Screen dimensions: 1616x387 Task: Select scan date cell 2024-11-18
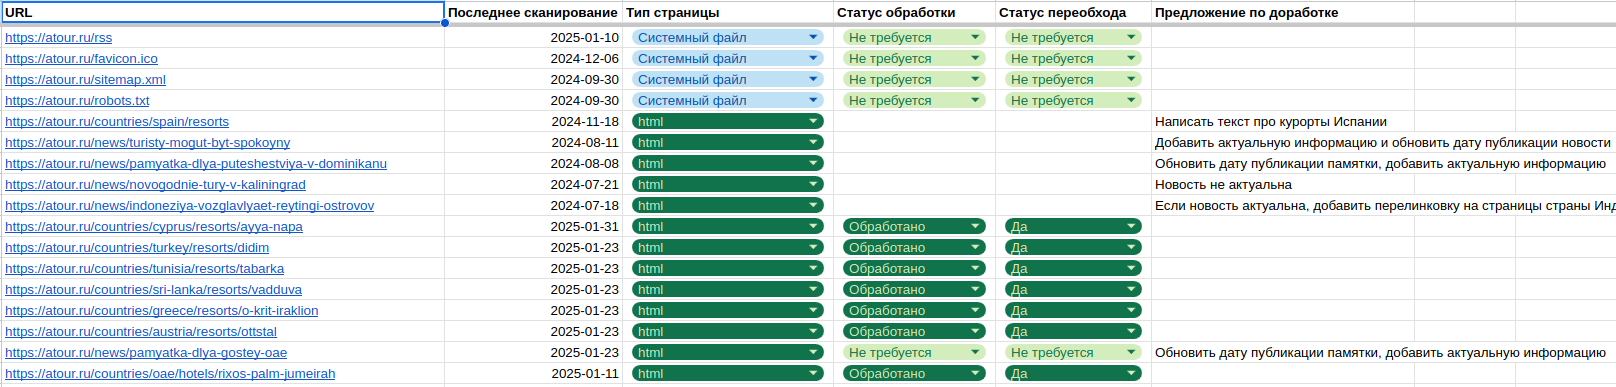tap(533, 122)
